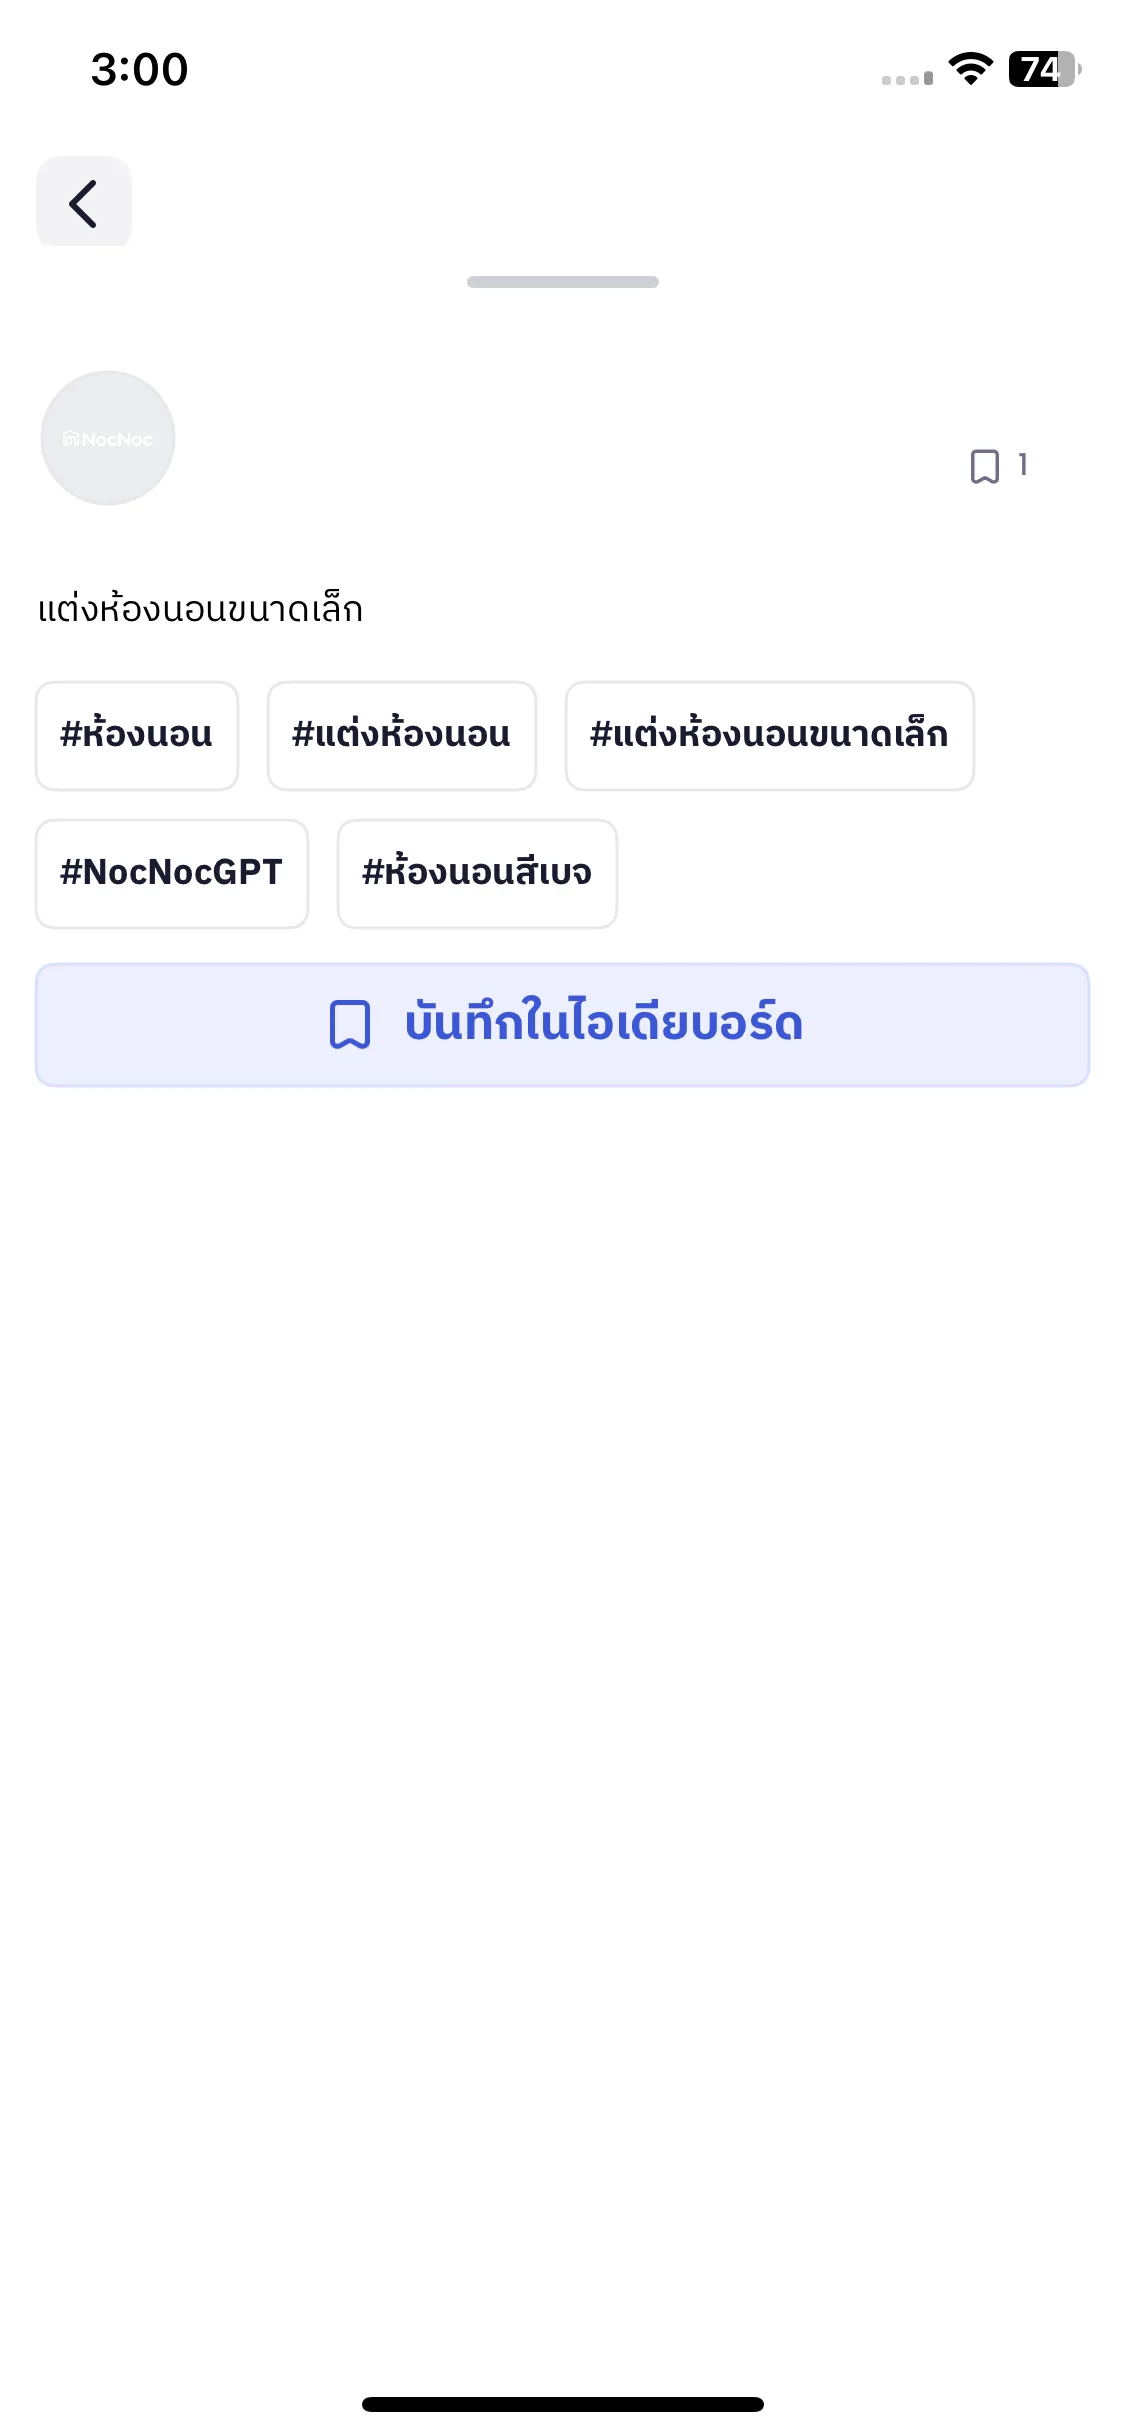
Task: Open the #NocNocGPT hashtag
Action: (172, 873)
